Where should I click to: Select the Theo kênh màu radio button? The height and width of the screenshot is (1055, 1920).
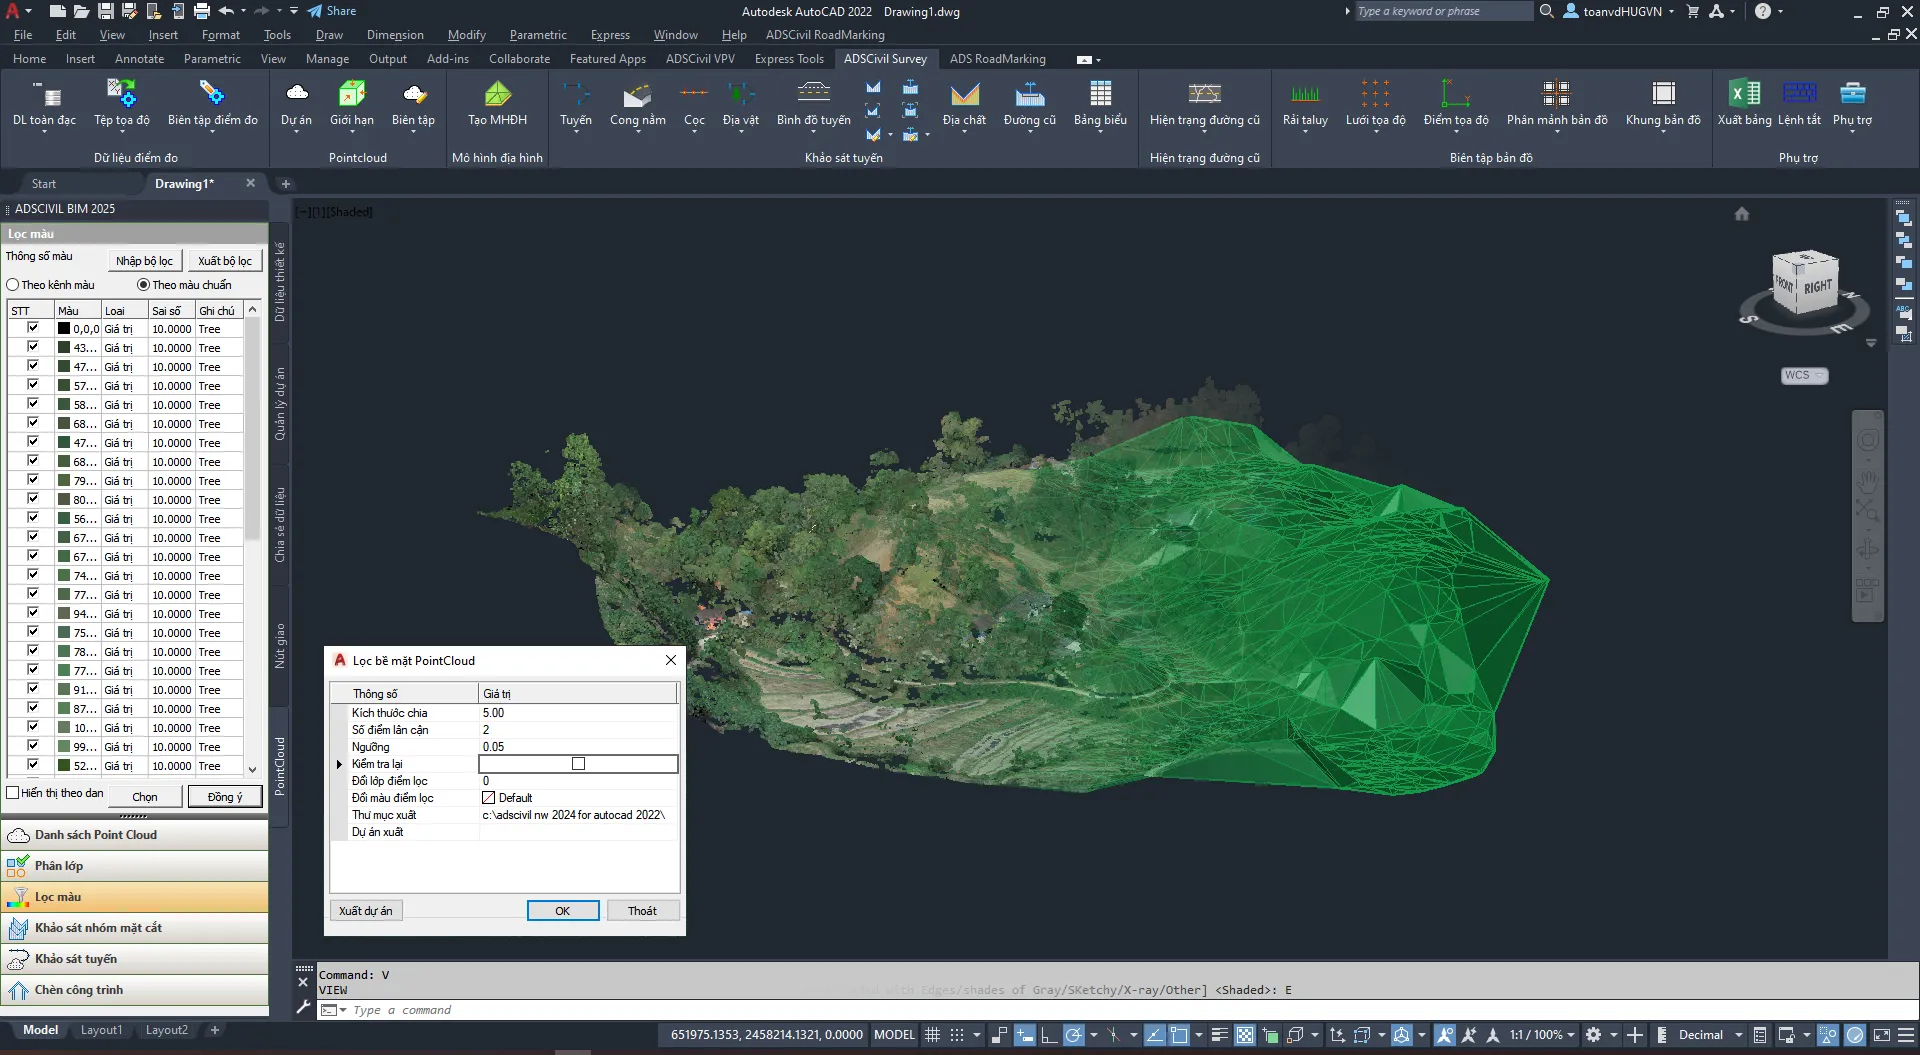13,285
